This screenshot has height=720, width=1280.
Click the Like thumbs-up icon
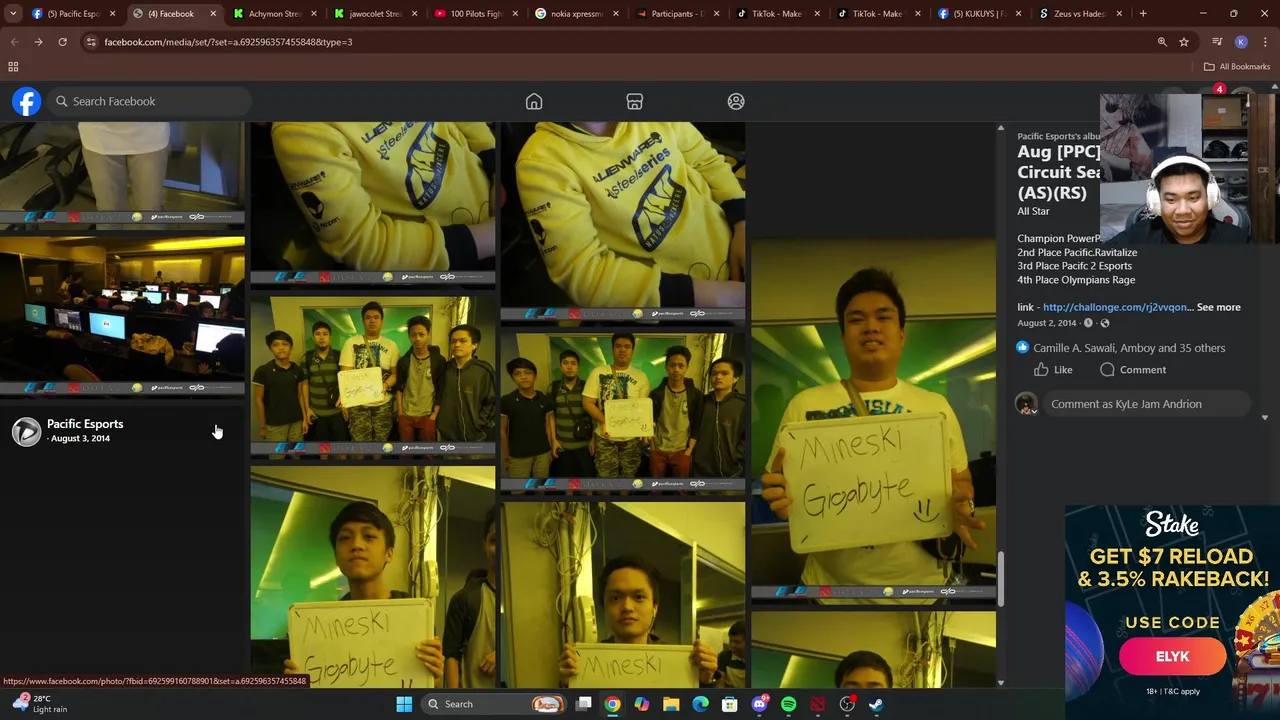(1041, 370)
